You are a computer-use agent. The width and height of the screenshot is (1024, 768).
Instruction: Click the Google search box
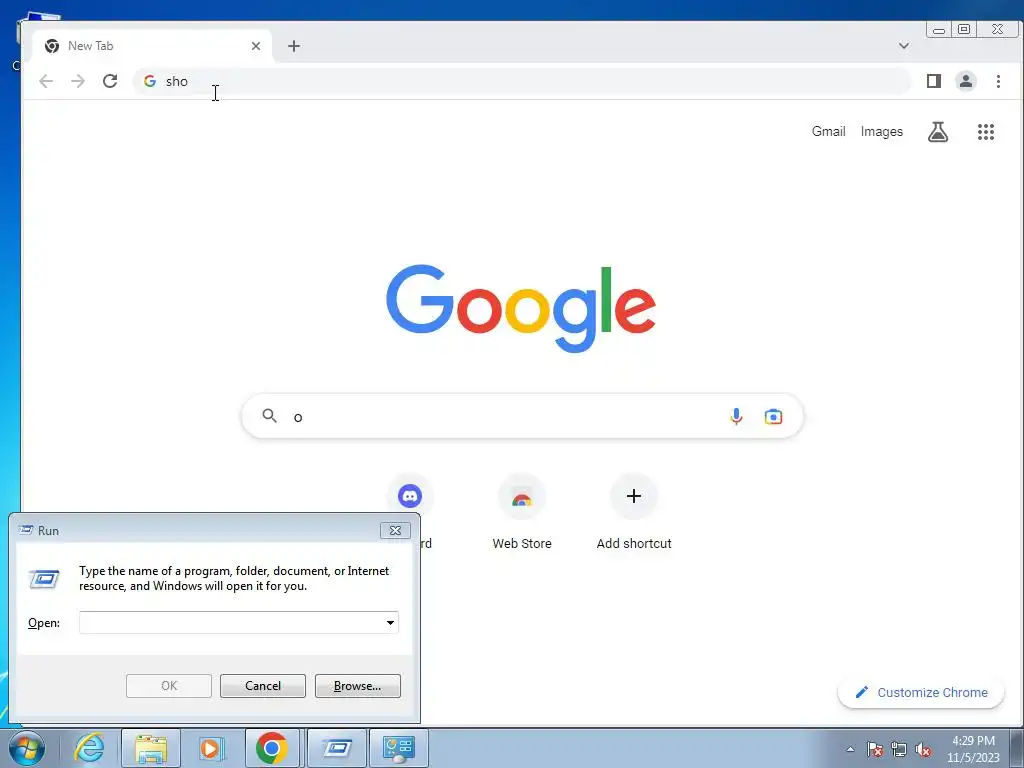pyautogui.click(x=522, y=416)
